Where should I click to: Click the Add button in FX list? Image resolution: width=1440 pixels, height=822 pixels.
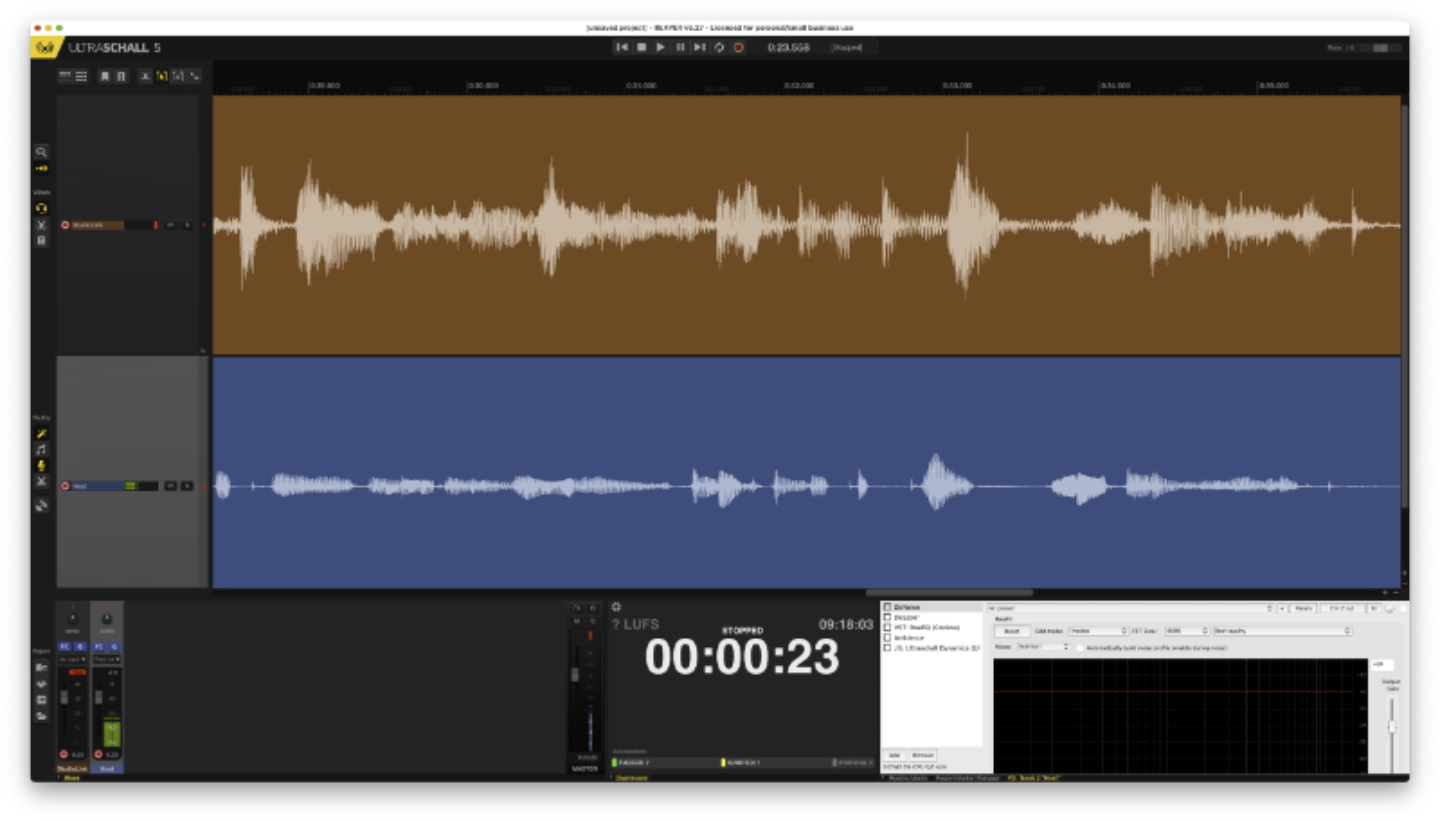pyautogui.click(x=895, y=755)
